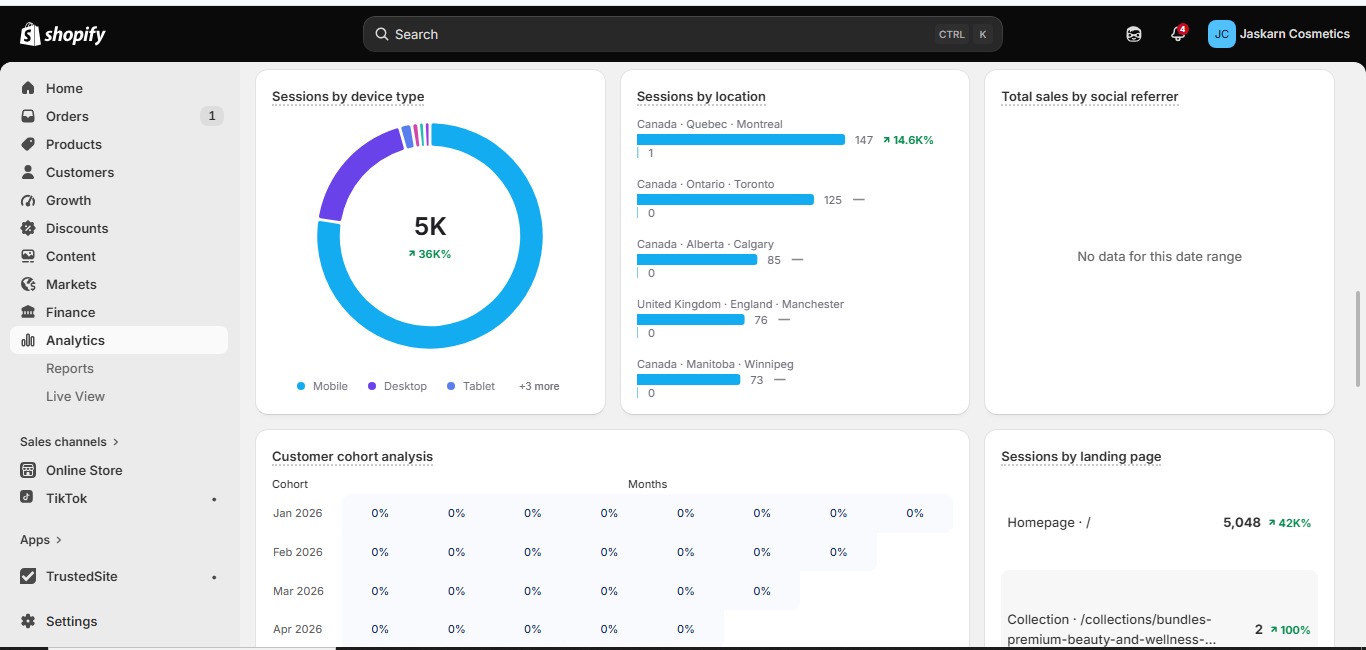
Task: Click the Shopify logo
Action: coord(62,34)
